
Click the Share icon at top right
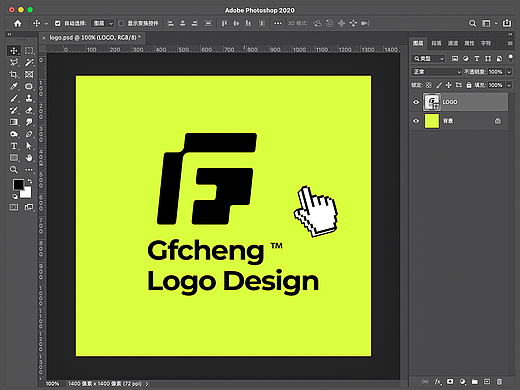click(507, 23)
